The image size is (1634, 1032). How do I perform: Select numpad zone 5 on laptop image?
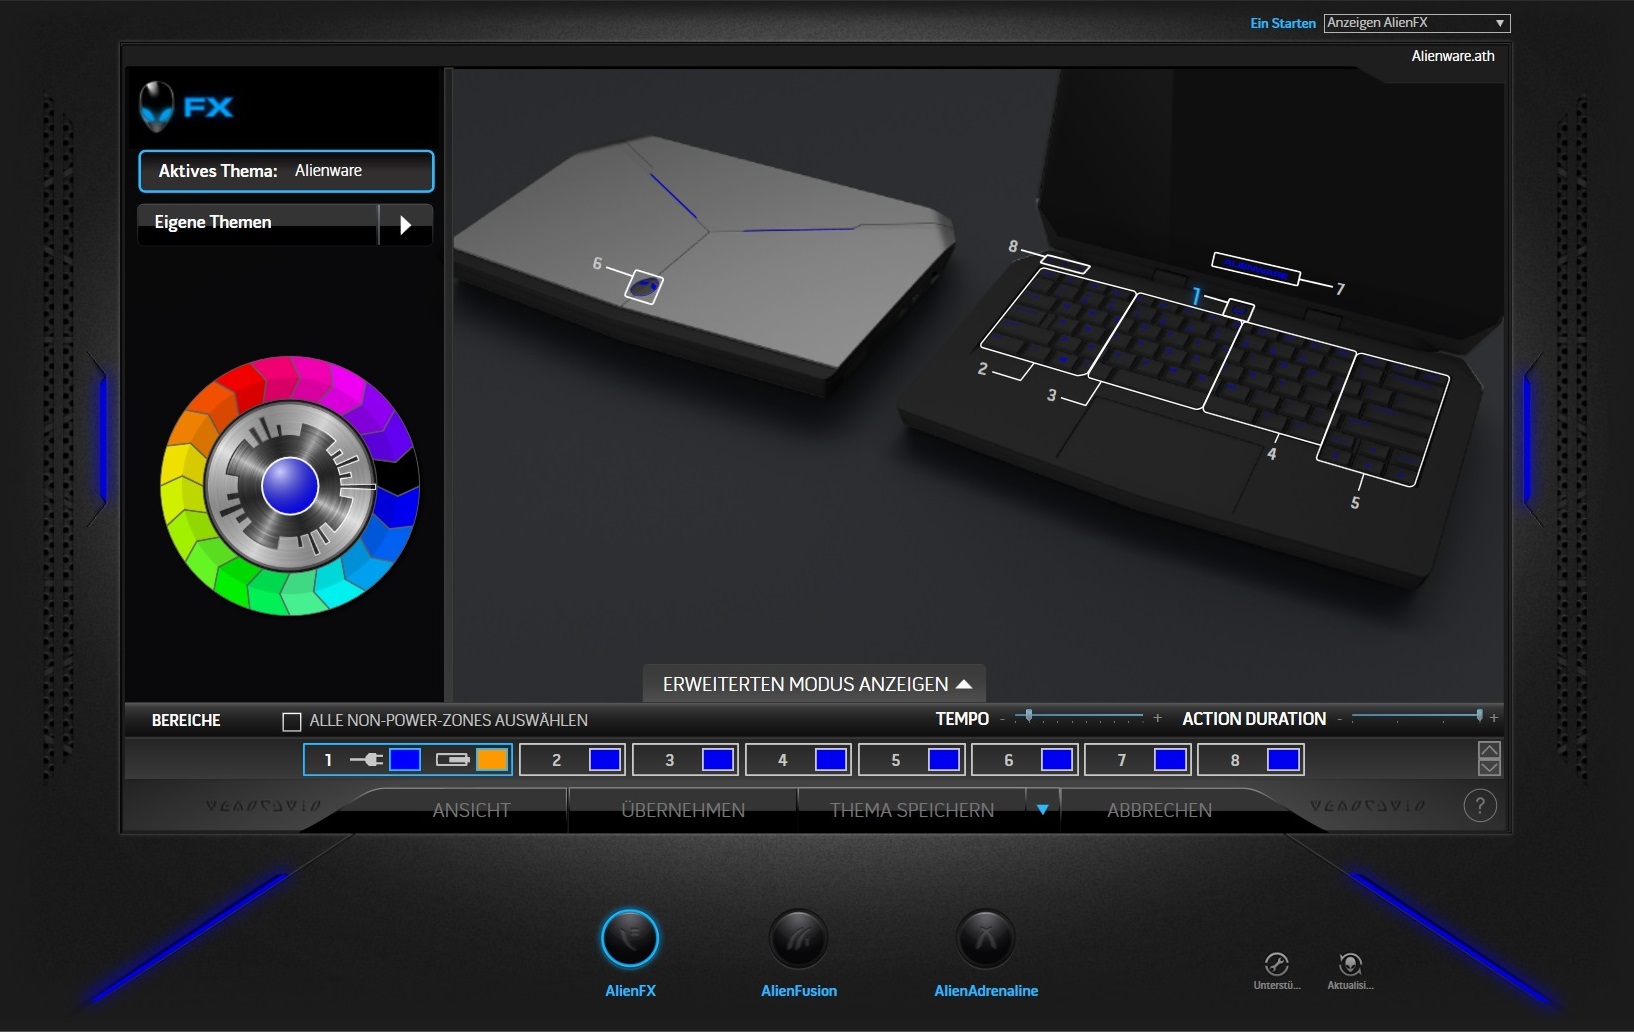coord(1383,420)
